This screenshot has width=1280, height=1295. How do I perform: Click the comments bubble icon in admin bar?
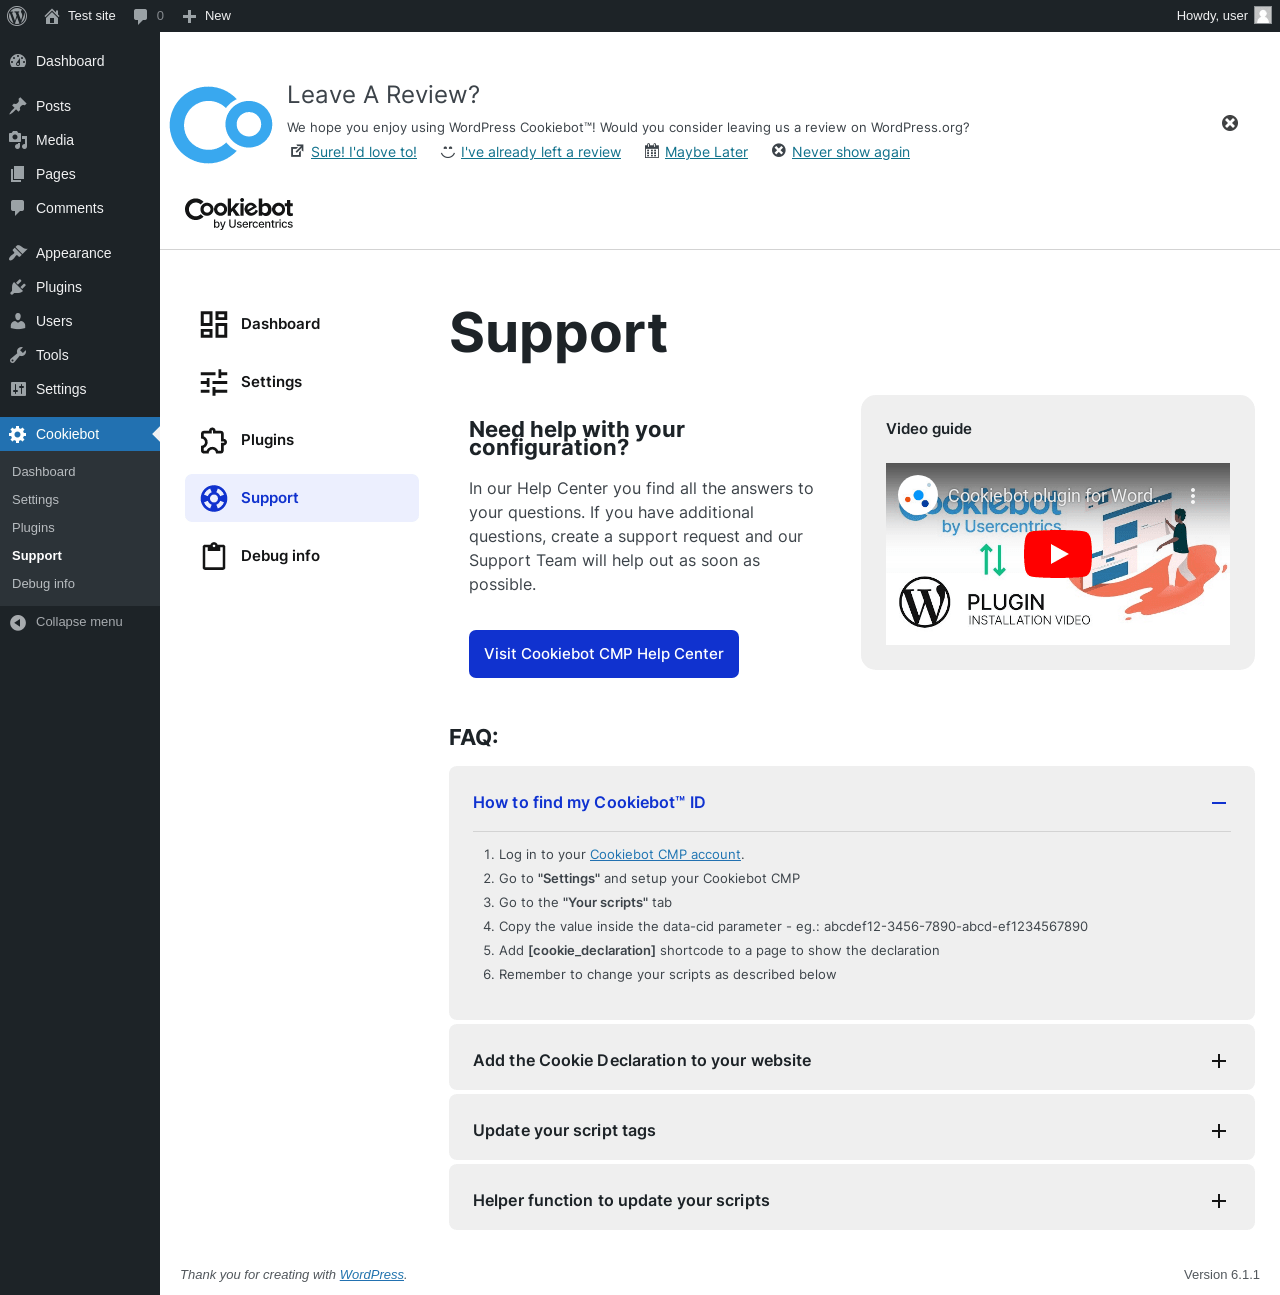(140, 16)
